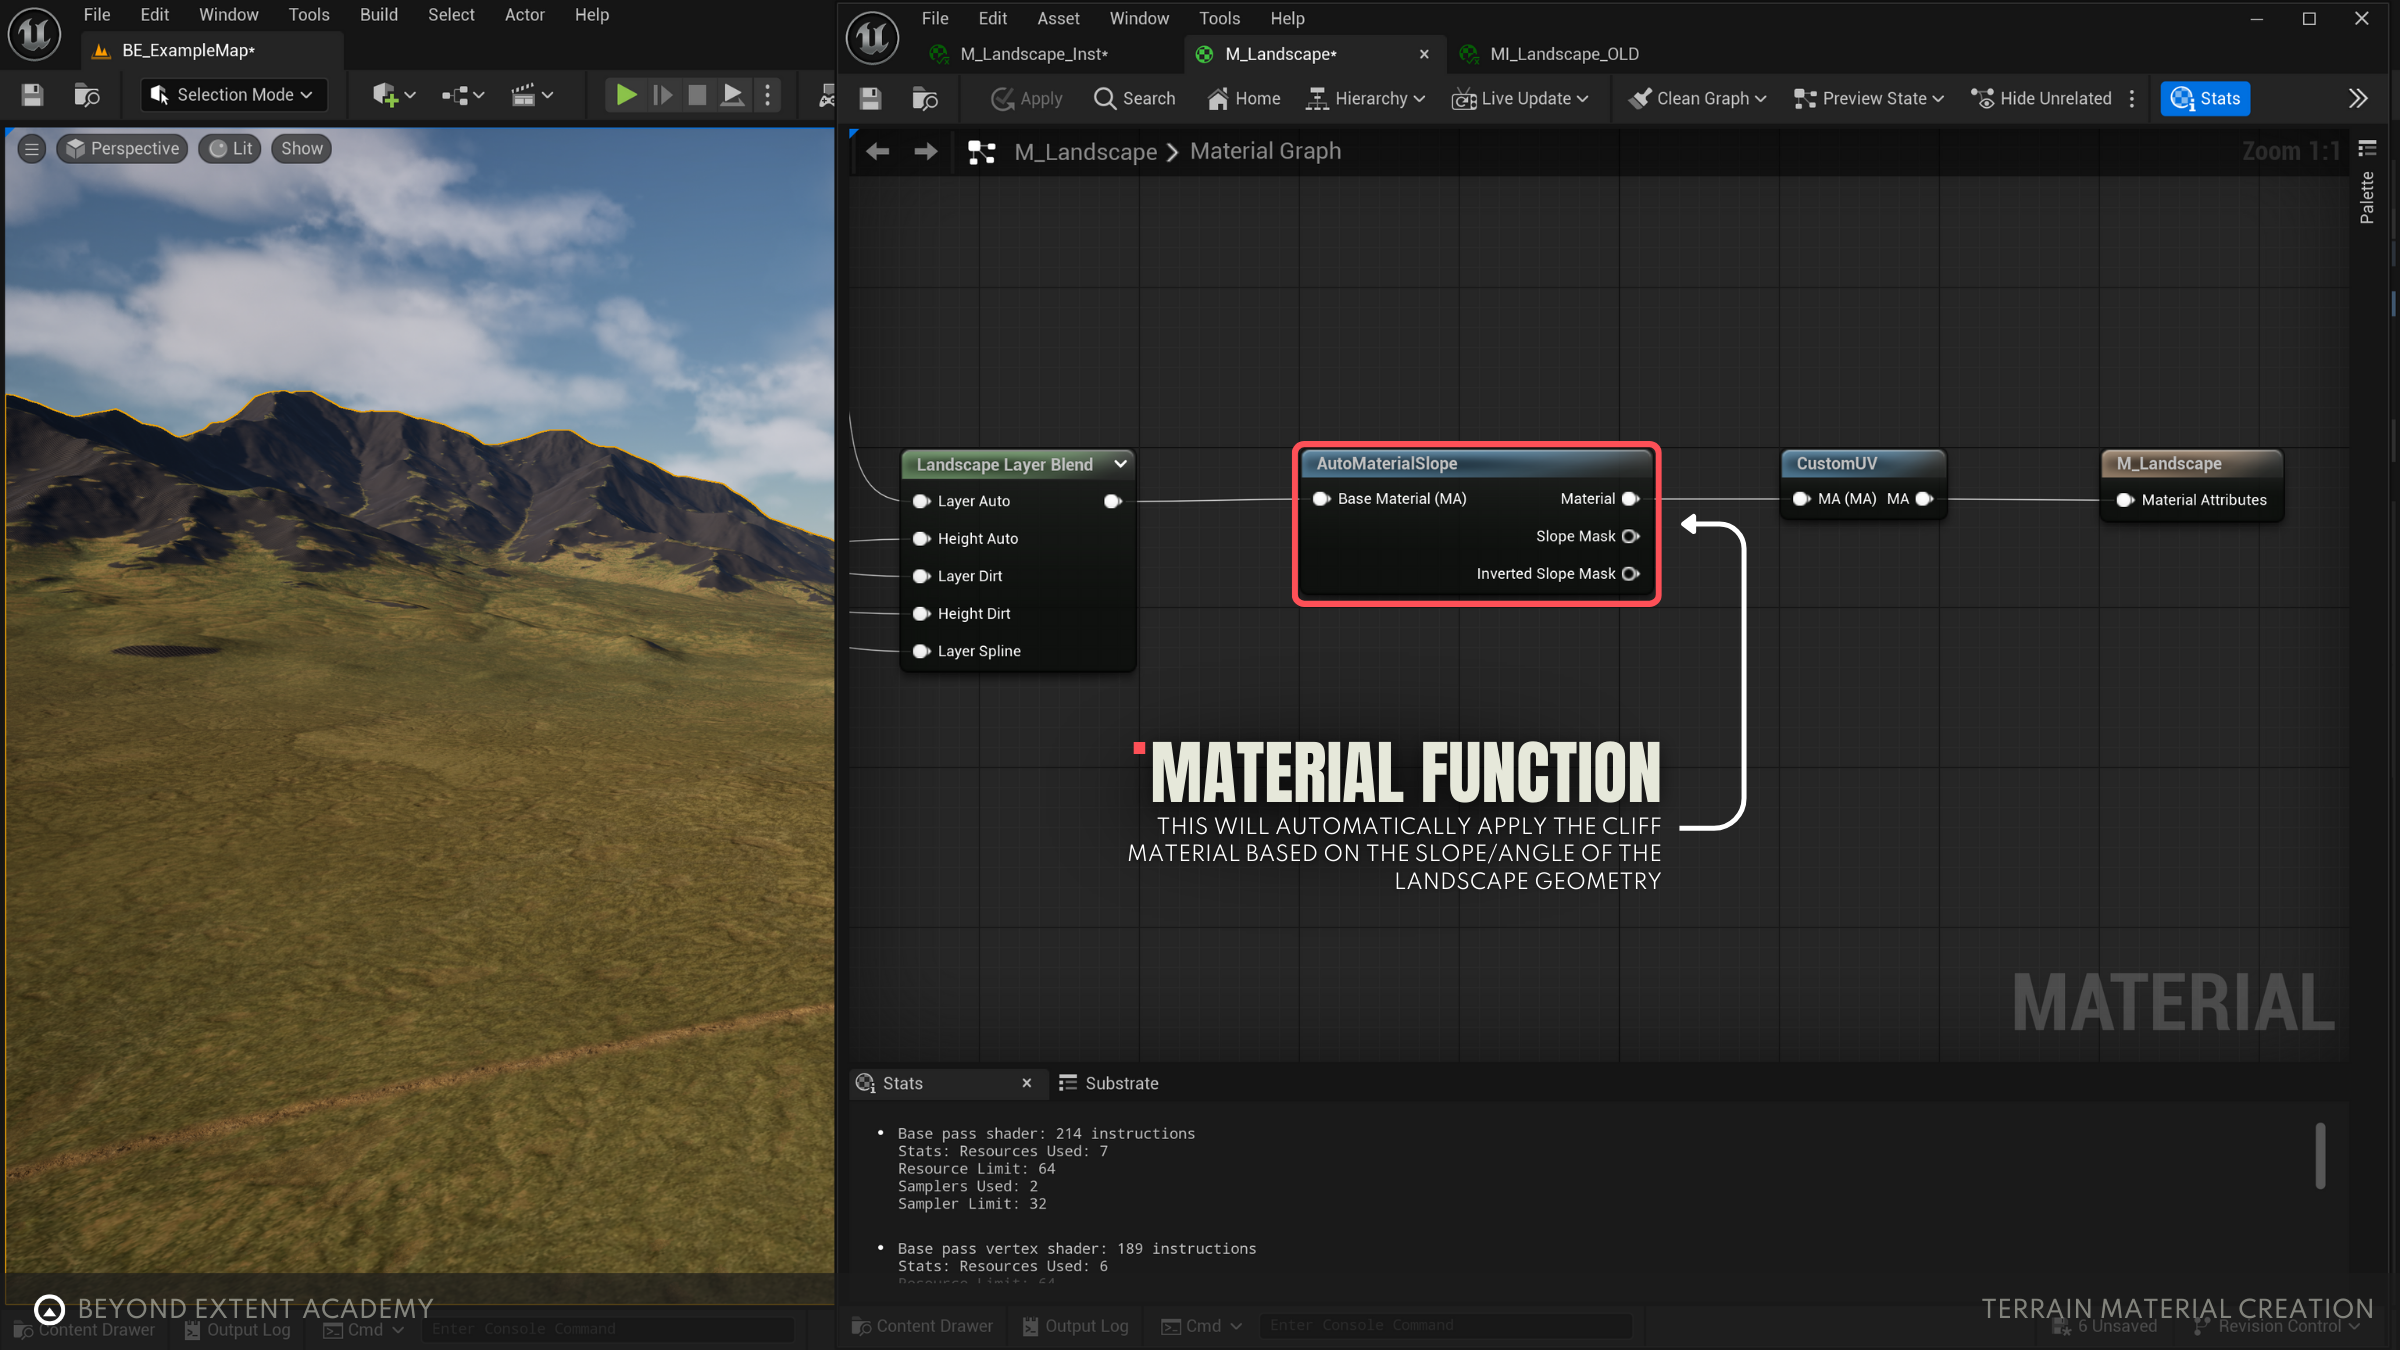Toggle the Lit view mode button

point(231,149)
